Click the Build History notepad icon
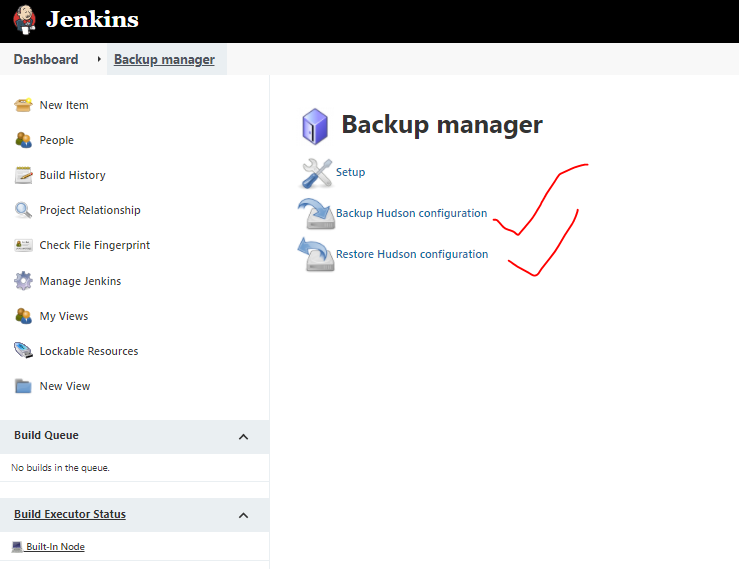This screenshot has width=739, height=569. tap(23, 175)
